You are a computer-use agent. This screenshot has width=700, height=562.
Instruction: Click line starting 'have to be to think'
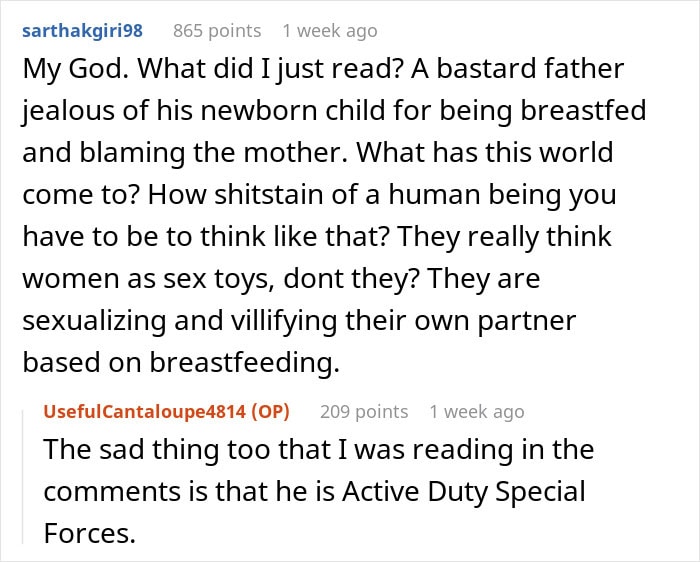point(317,237)
